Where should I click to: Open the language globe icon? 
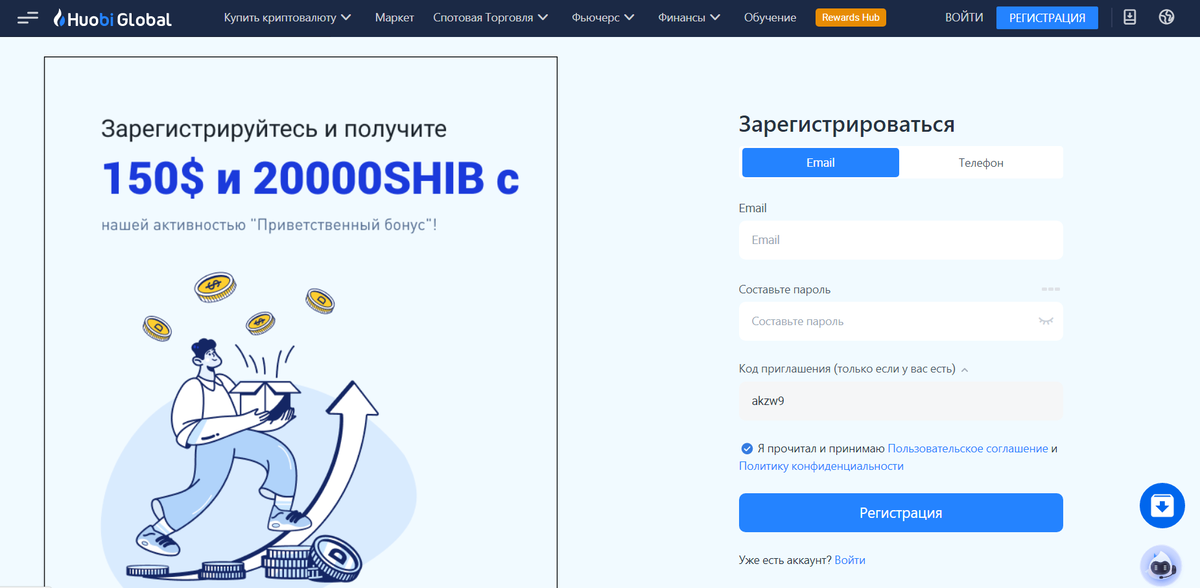coord(1165,17)
